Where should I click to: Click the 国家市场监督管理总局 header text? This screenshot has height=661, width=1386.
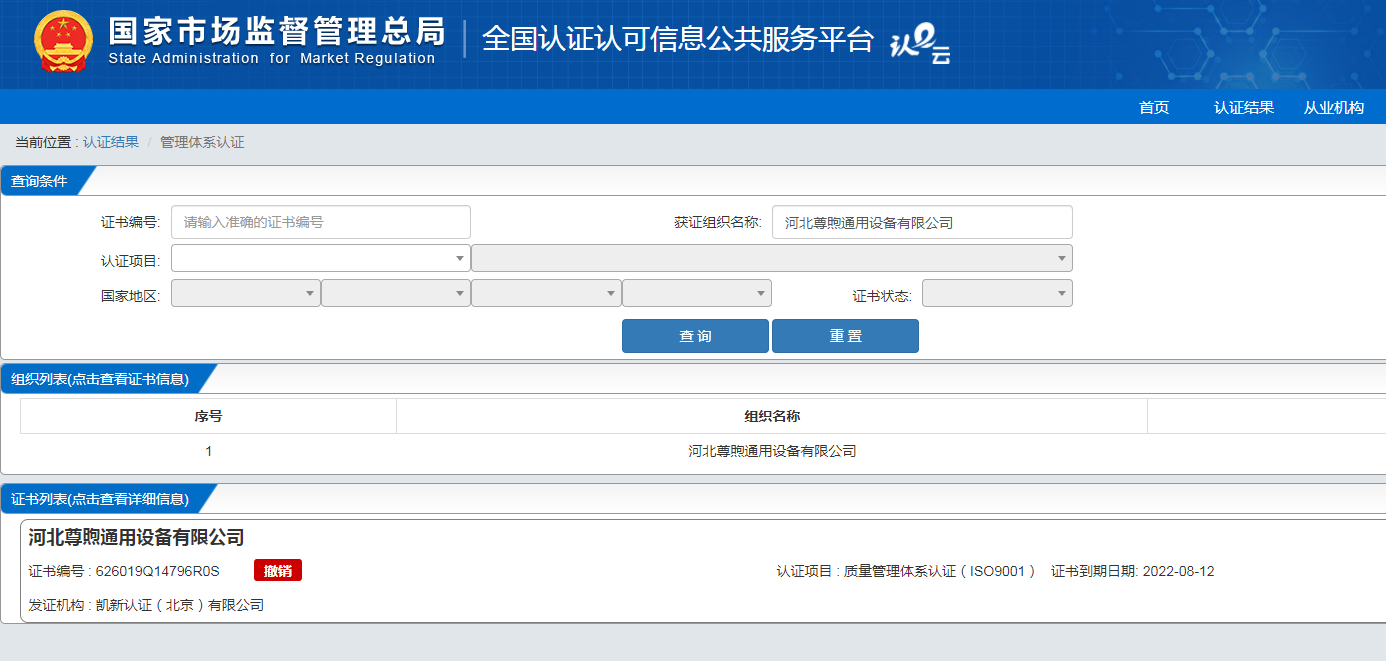pyautogui.click(x=276, y=31)
